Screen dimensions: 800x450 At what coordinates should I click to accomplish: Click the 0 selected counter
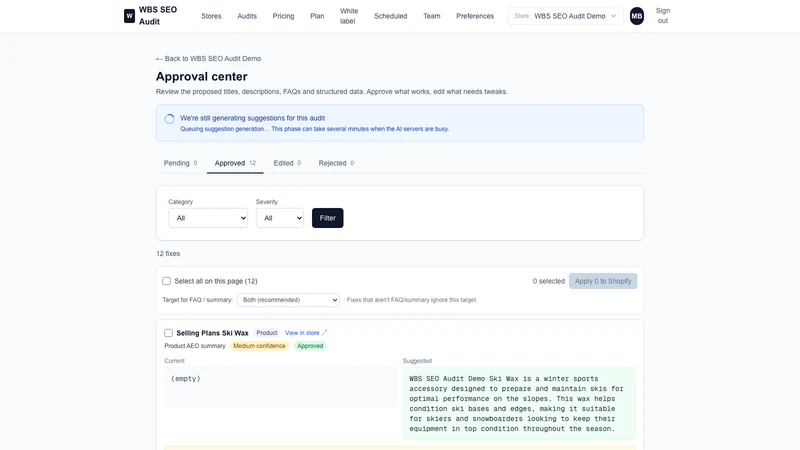pyautogui.click(x=549, y=281)
